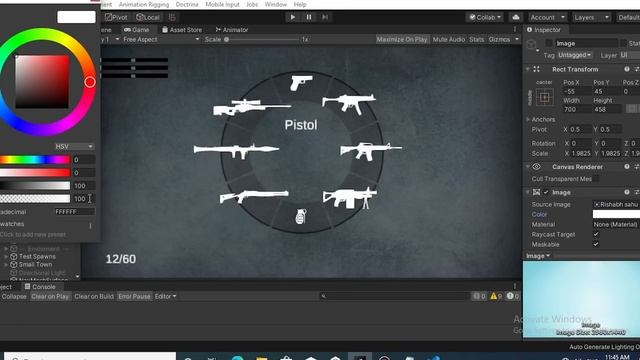
Task: Toggle the Gizmos button
Action: pos(499,40)
